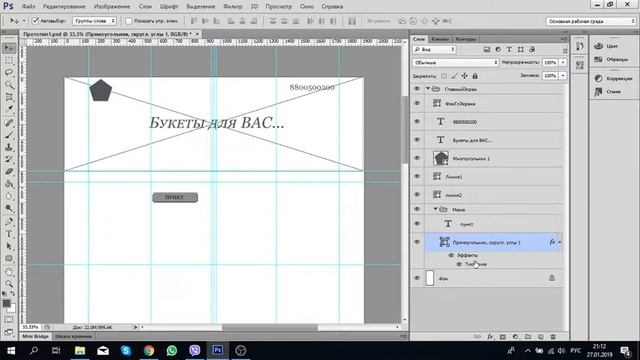Screen dimensions: 640x360
Task: Open the Mini Bridge tab
Action: pyautogui.click(x=35, y=336)
